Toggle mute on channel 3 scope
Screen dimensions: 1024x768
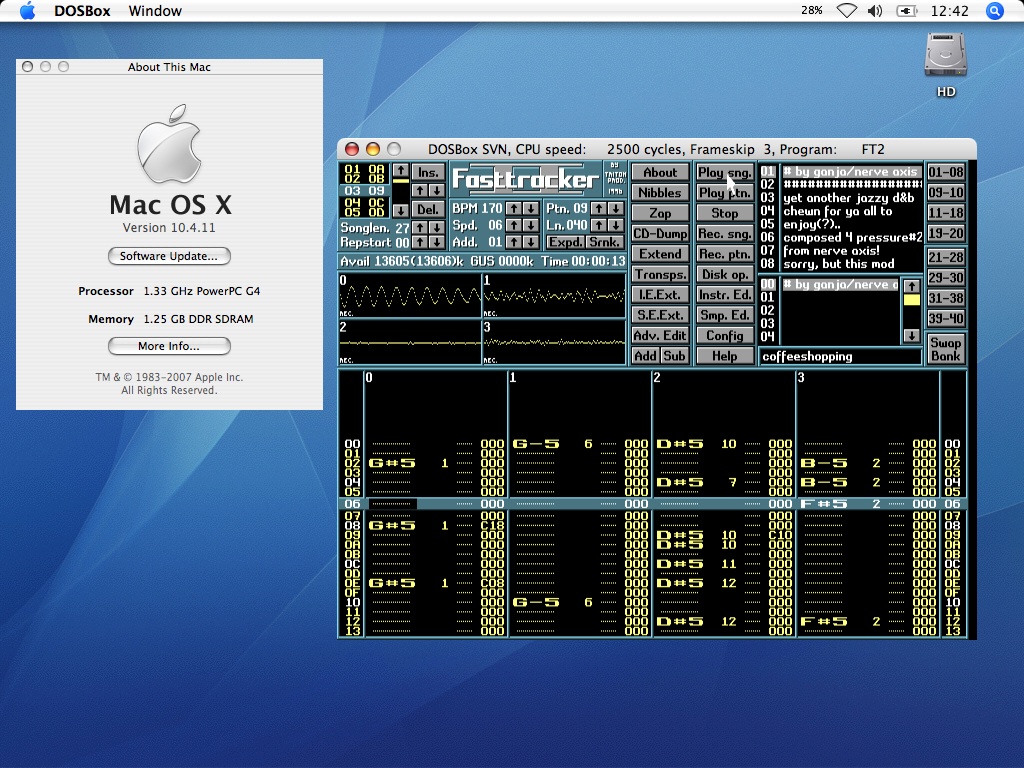click(553, 342)
